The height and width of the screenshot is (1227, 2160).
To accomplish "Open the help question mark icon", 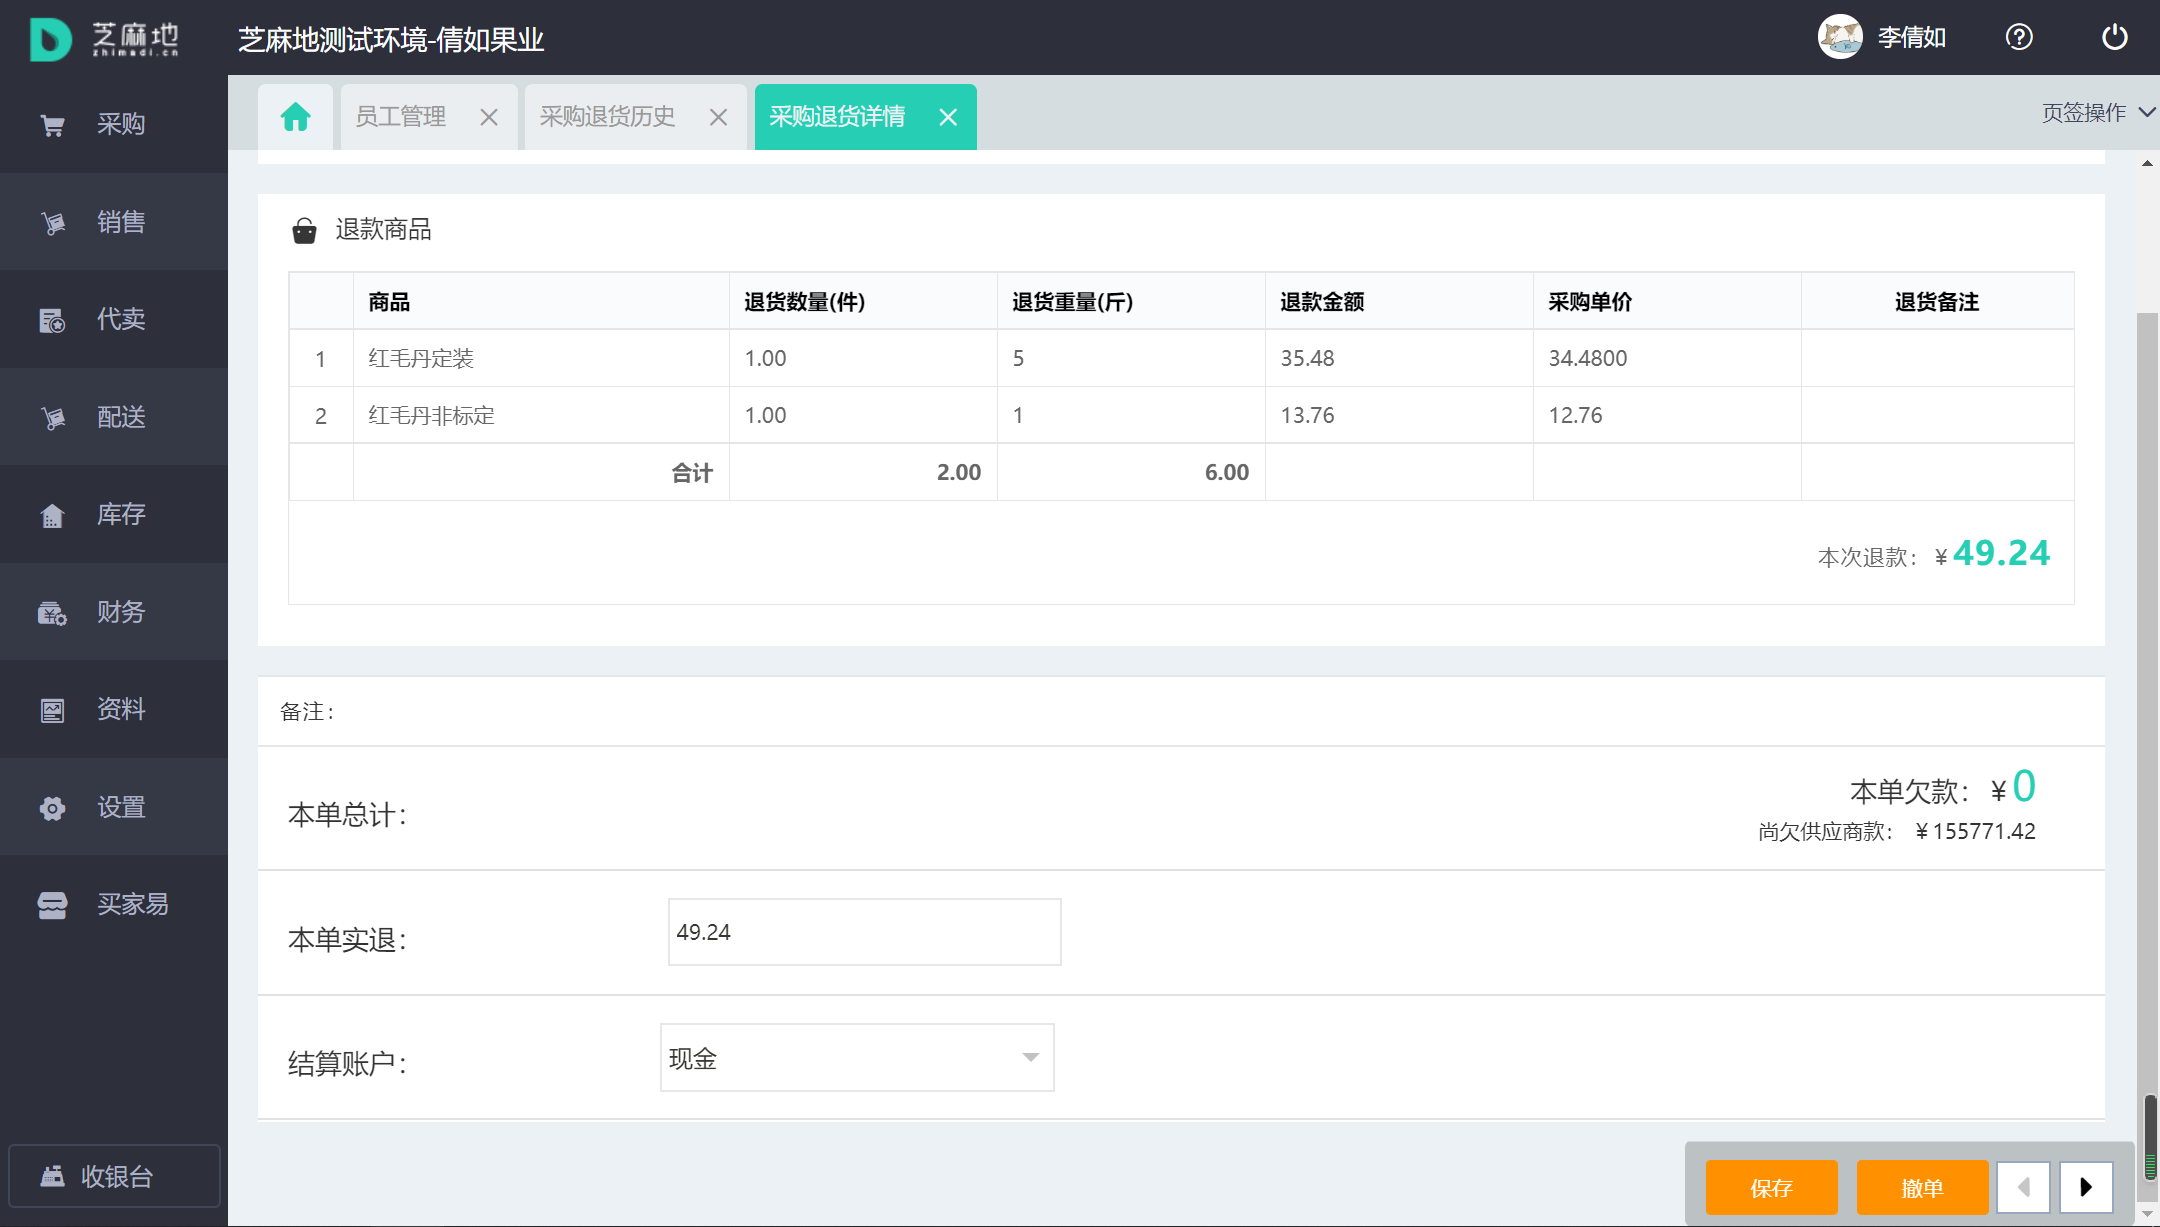I will click(x=2019, y=37).
